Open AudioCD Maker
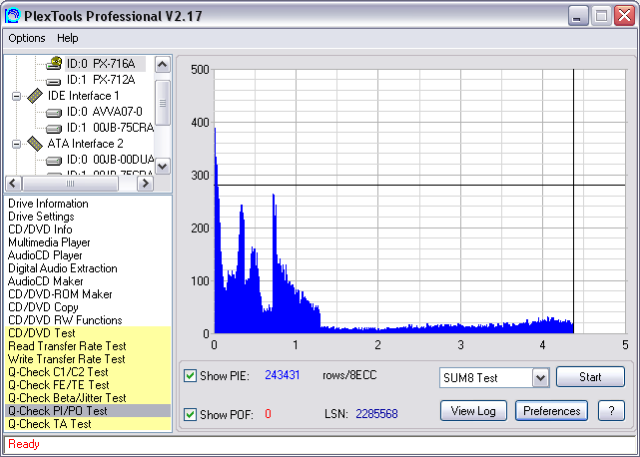Screen dimensions: 640x457 [45, 282]
